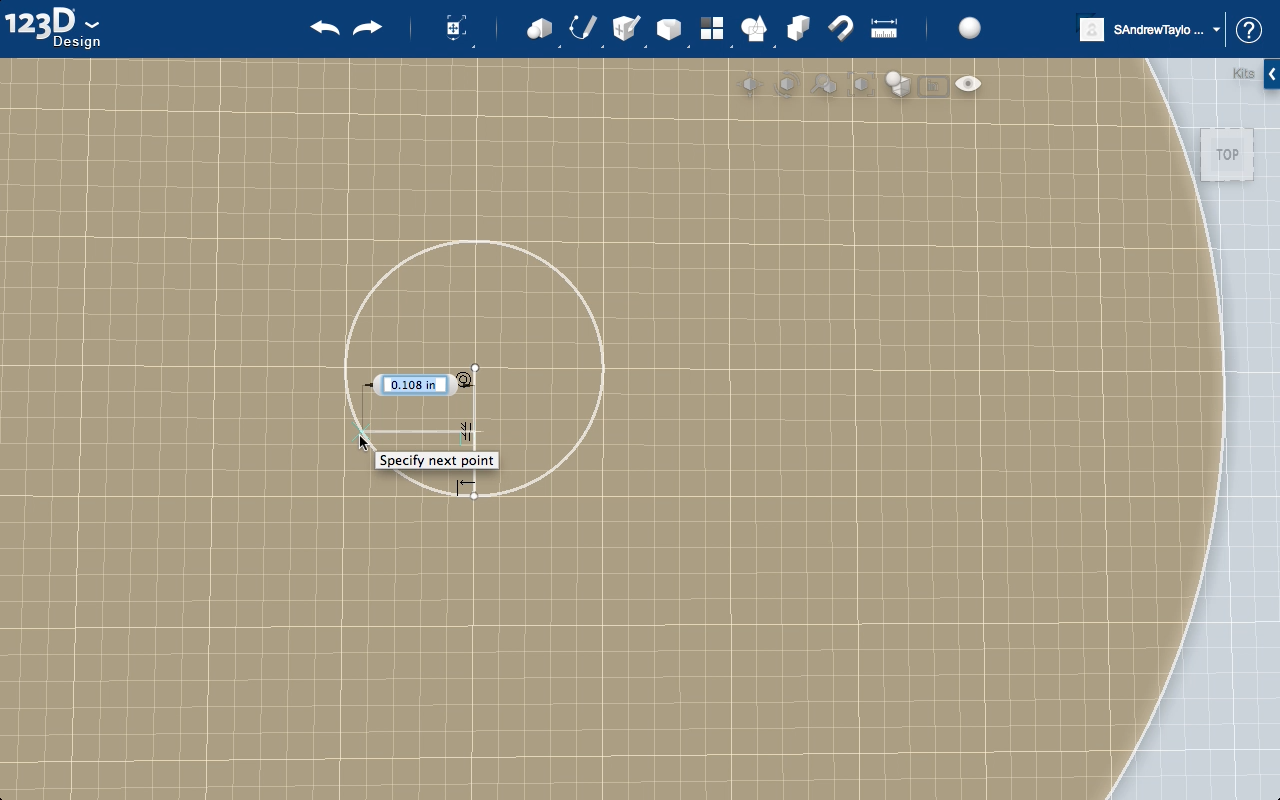The width and height of the screenshot is (1280, 800).
Task: Open the Sketch tool with pencil
Action: 583,28
